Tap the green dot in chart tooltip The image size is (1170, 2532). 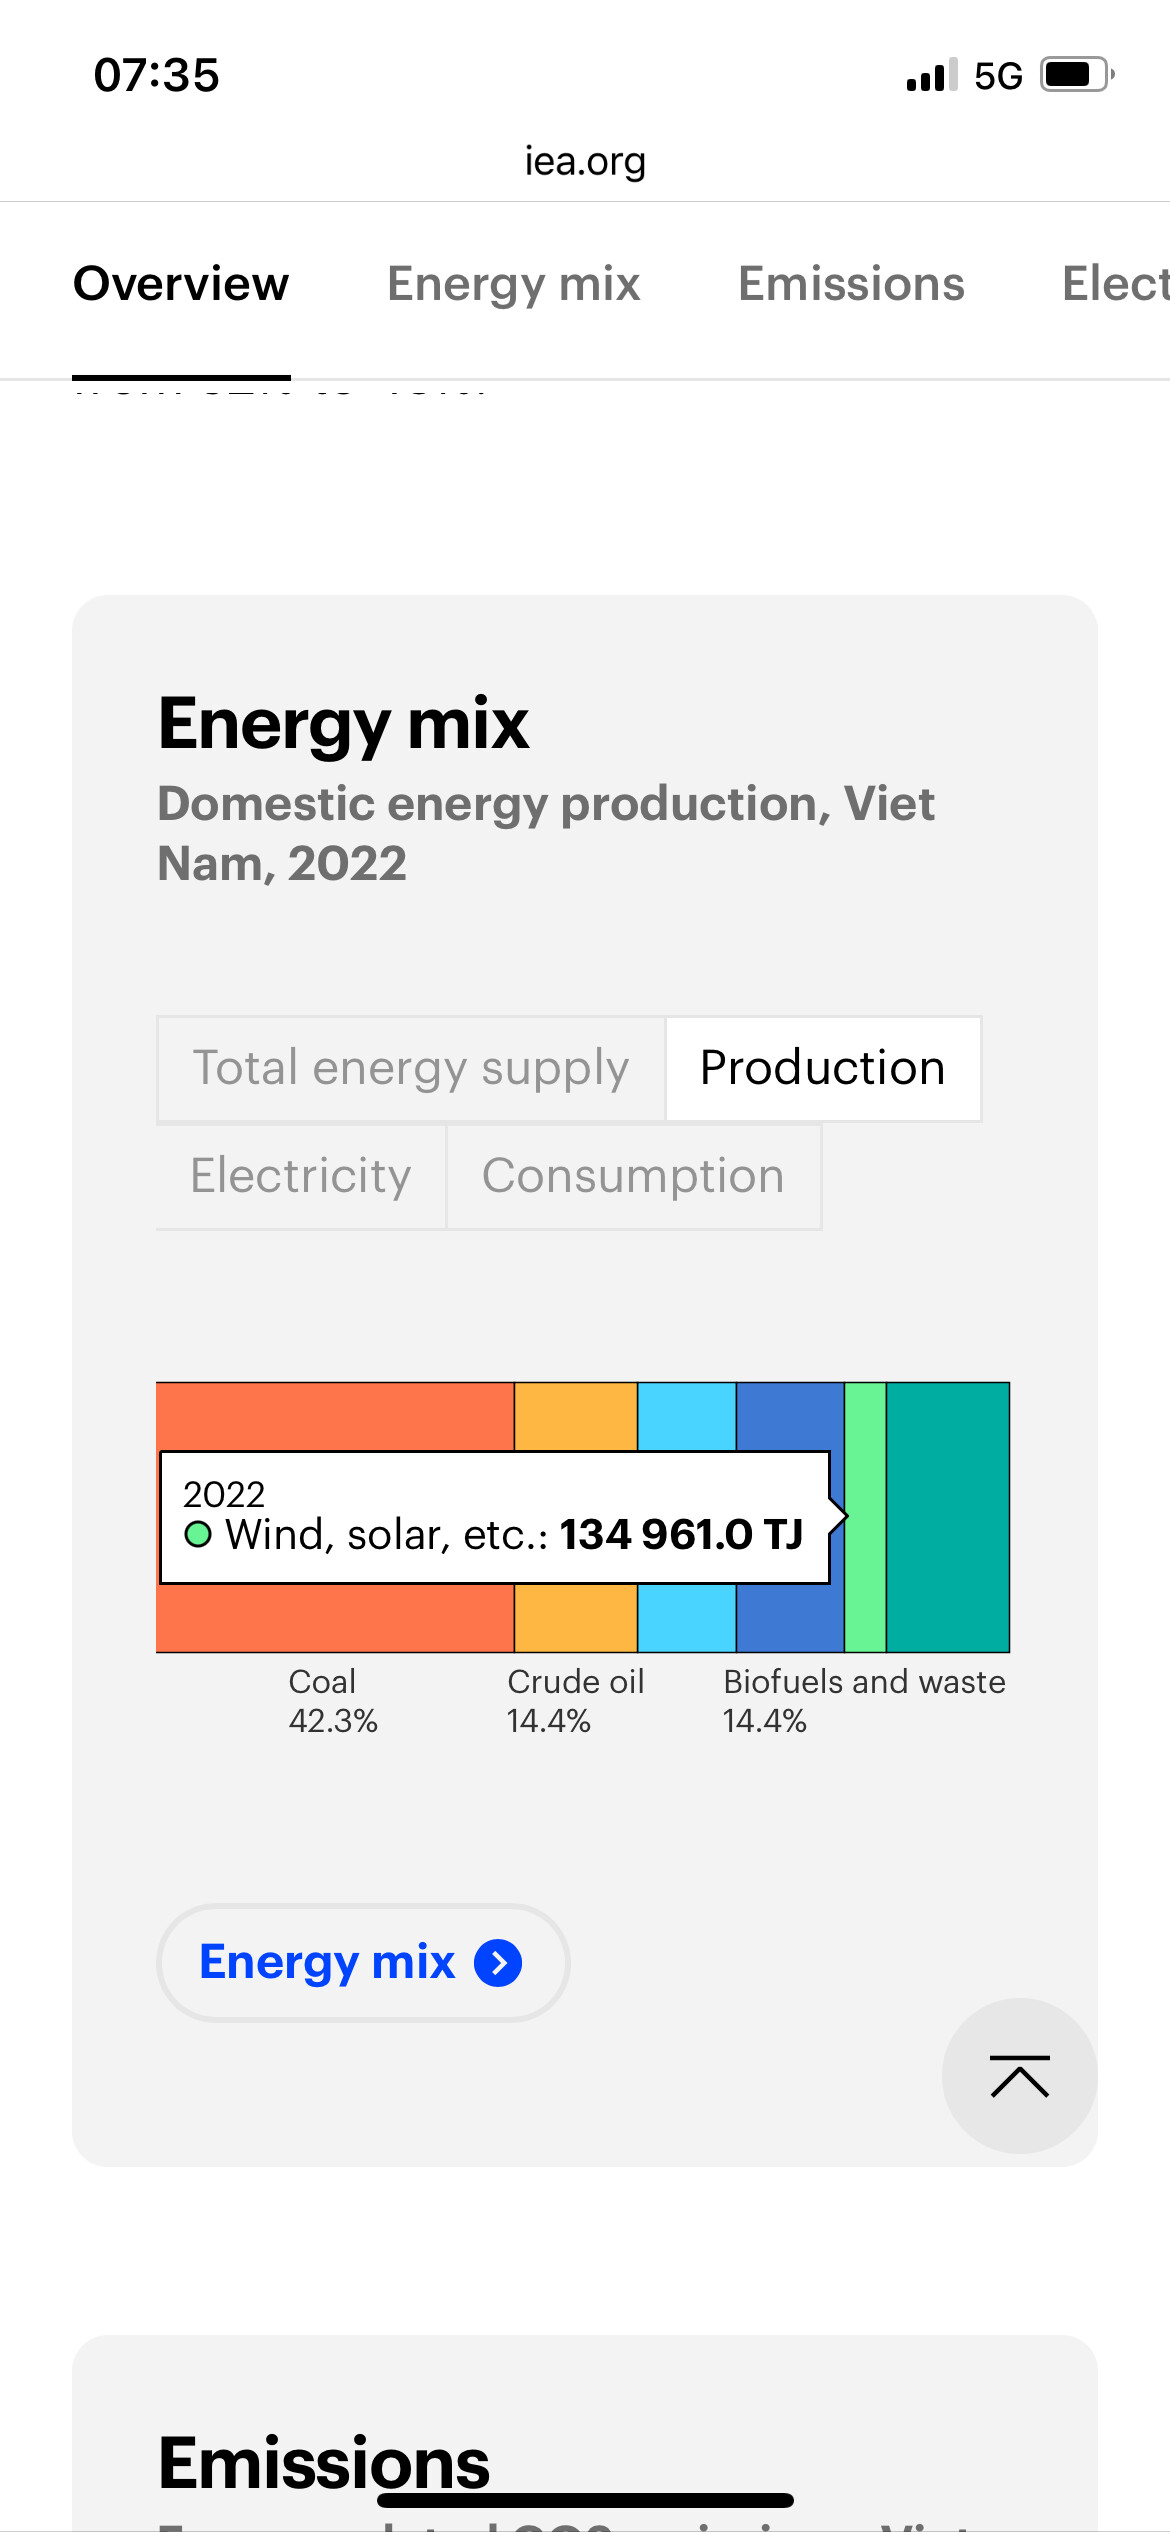pyautogui.click(x=198, y=1534)
